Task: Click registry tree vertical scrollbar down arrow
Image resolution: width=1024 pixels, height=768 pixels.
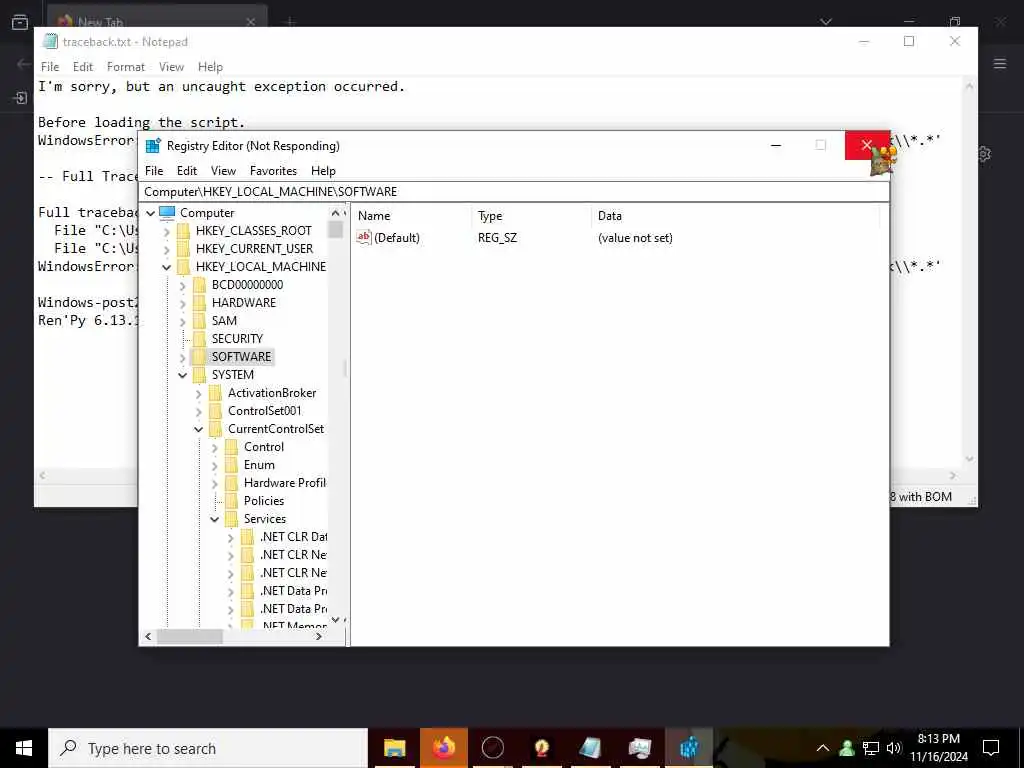Action: 336,620
